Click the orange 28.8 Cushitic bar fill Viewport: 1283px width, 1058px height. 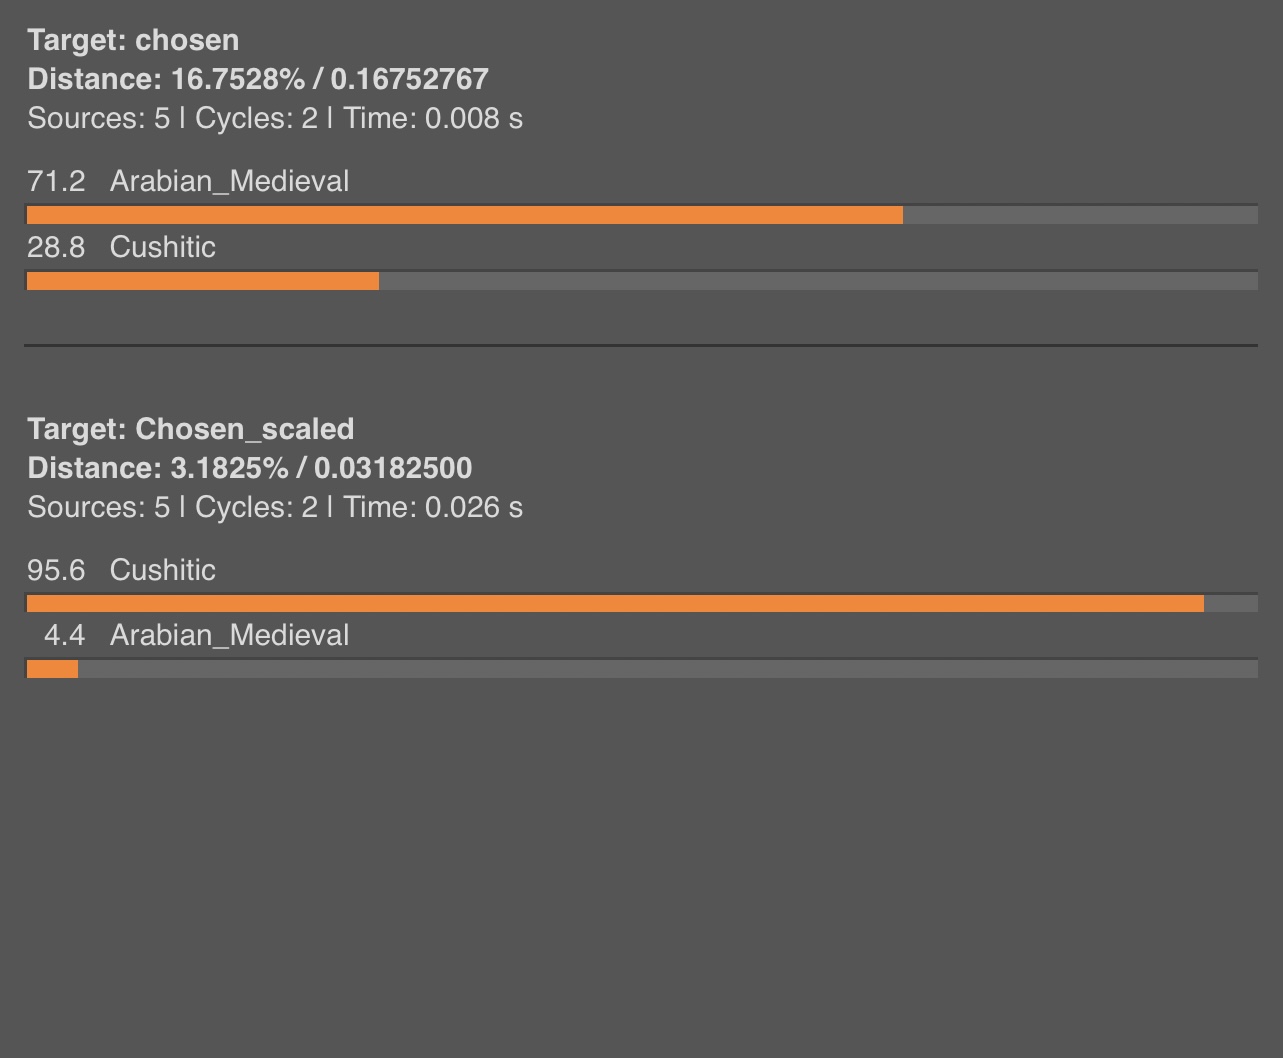[202, 282]
